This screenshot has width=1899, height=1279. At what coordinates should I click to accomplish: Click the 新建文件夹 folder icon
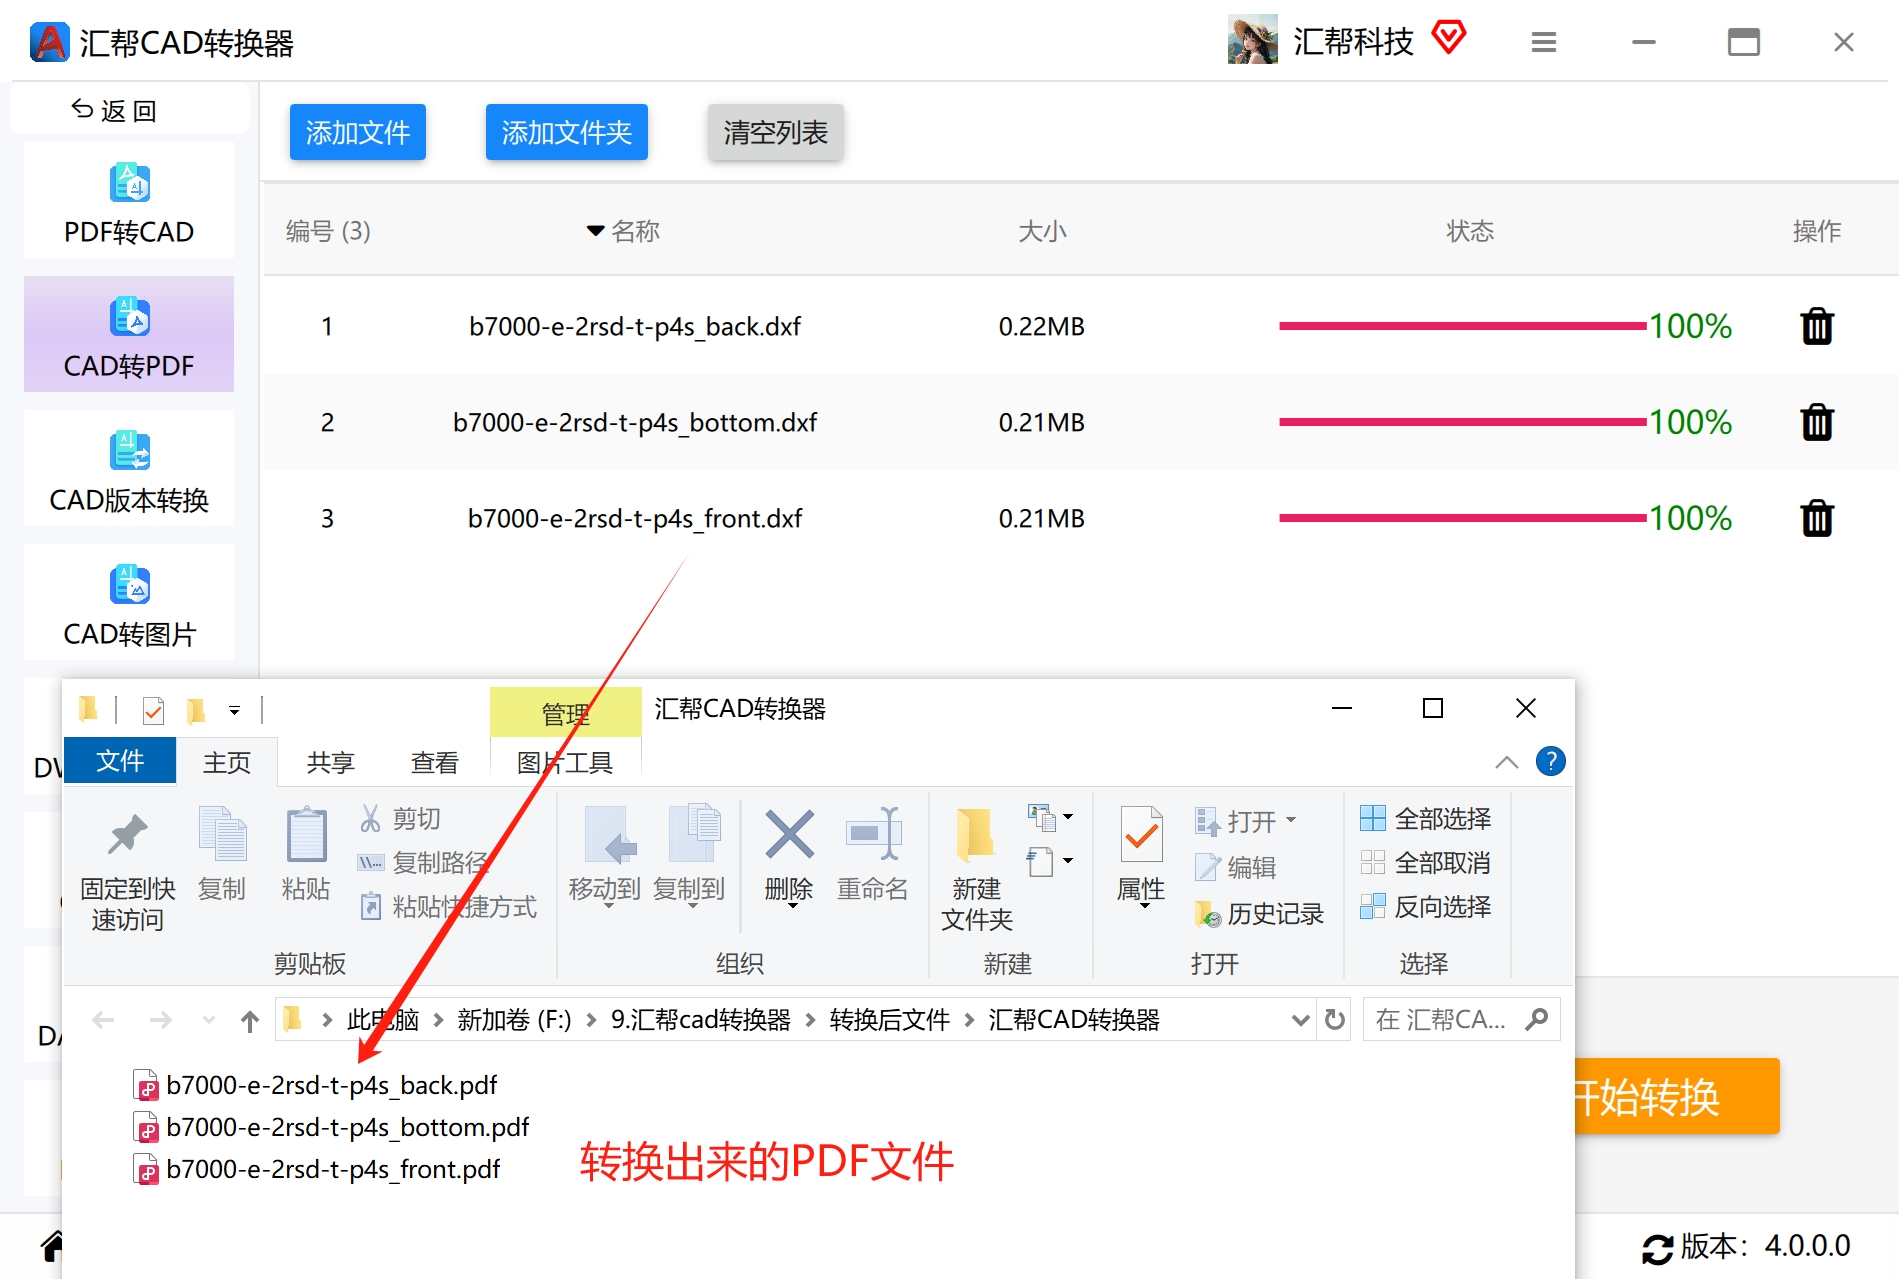pos(976,836)
